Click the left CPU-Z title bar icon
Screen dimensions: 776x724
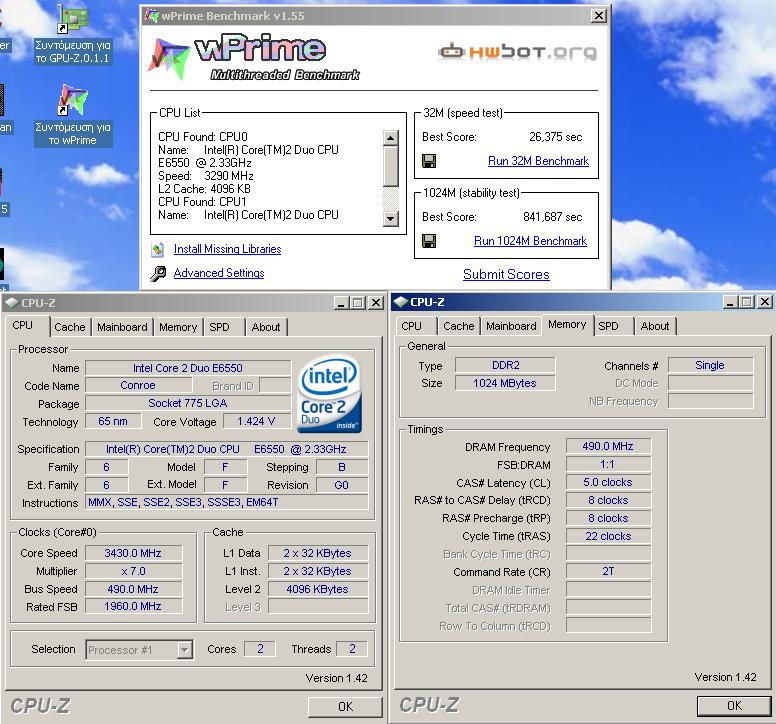tap(11, 303)
